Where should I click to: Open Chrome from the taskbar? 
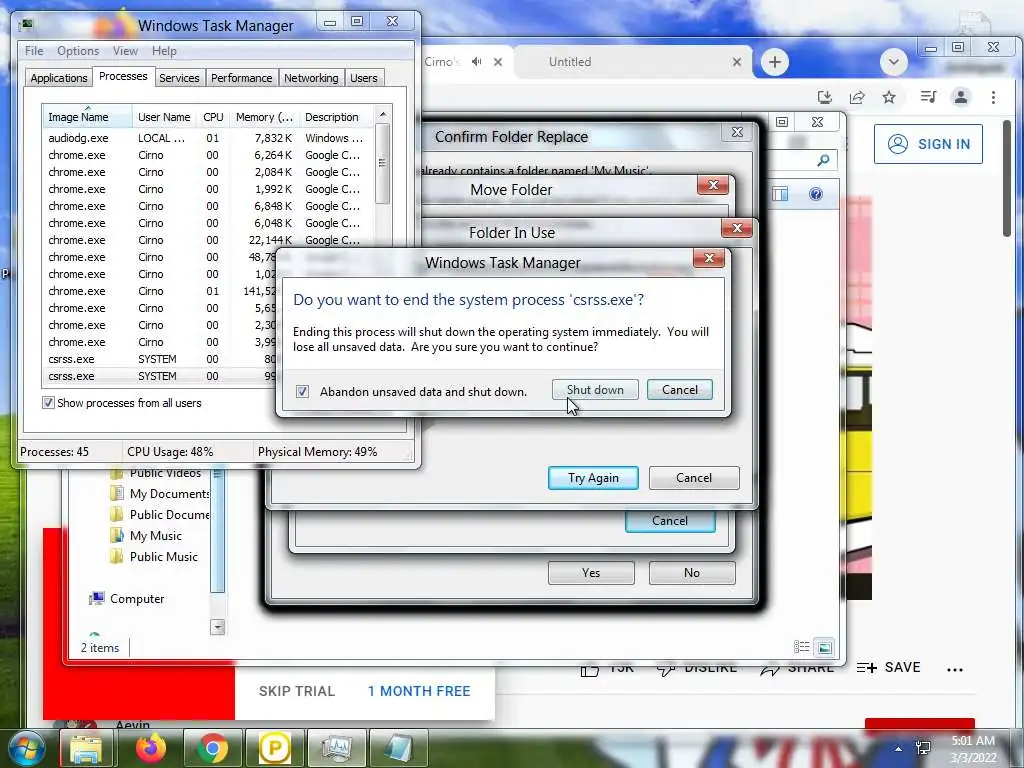point(213,748)
